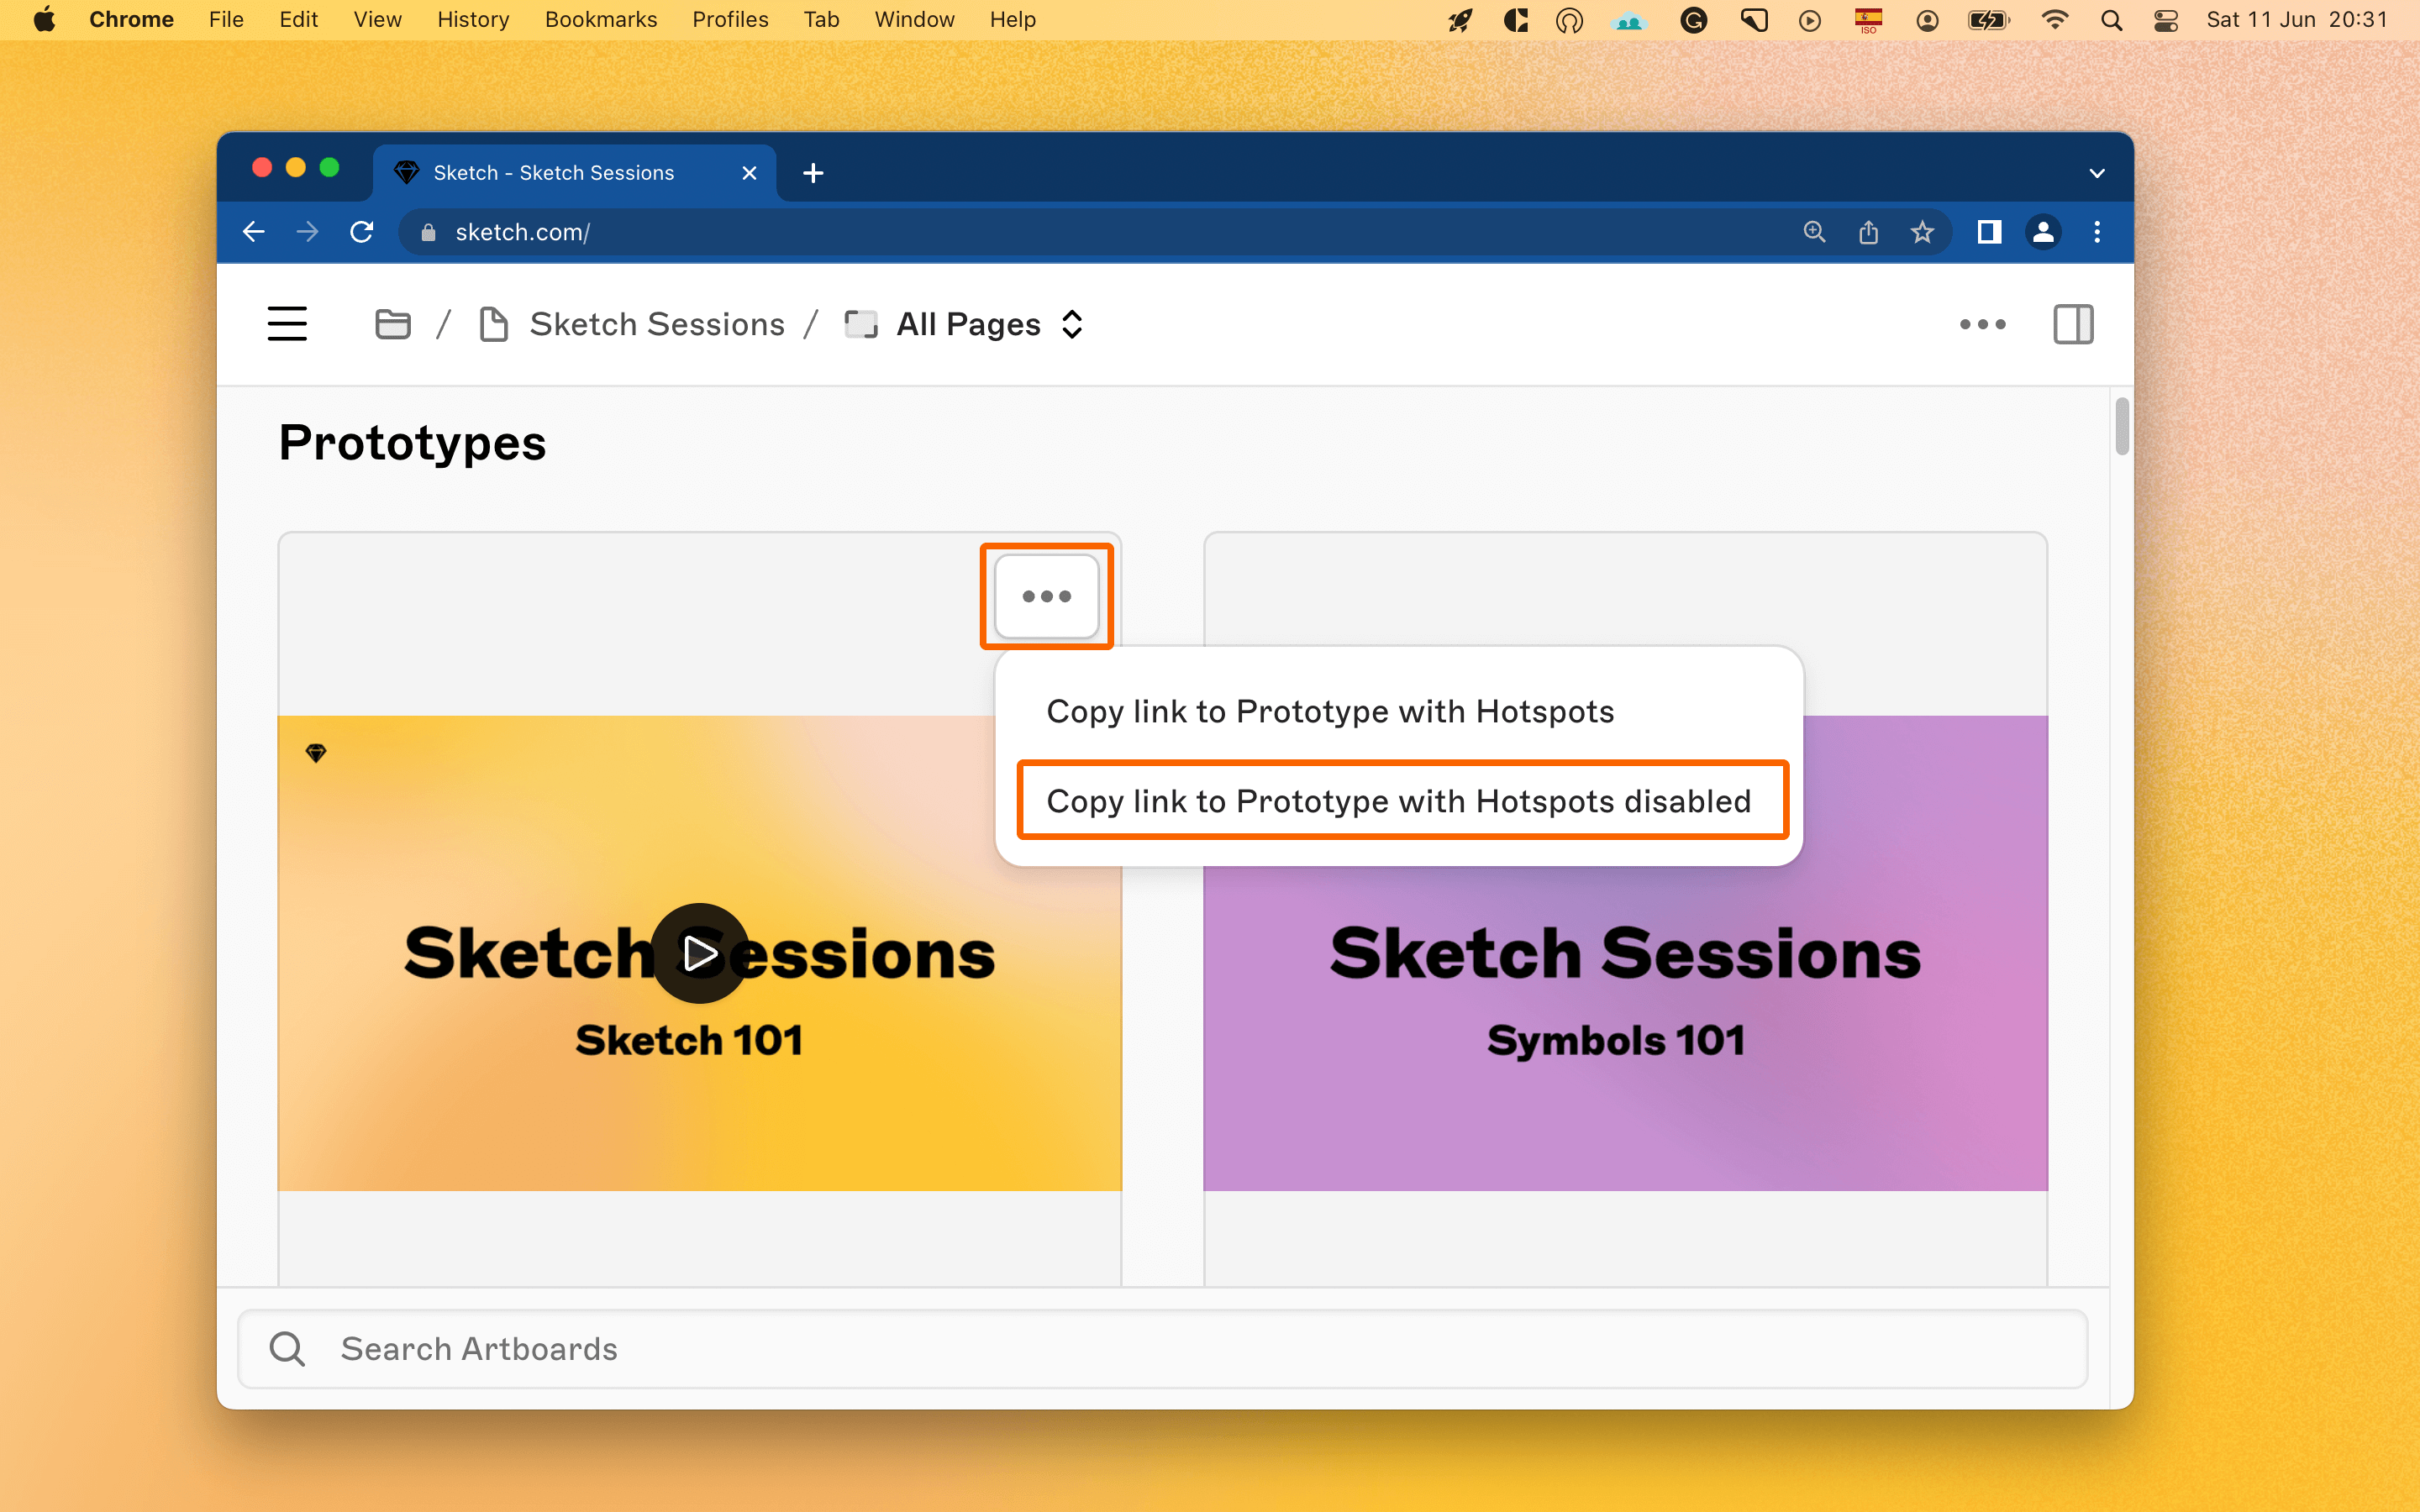Viewport: 2420px width, 1512px height.
Task: Choose Copy link with Hotspots disabled
Action: click(1399, 801)
